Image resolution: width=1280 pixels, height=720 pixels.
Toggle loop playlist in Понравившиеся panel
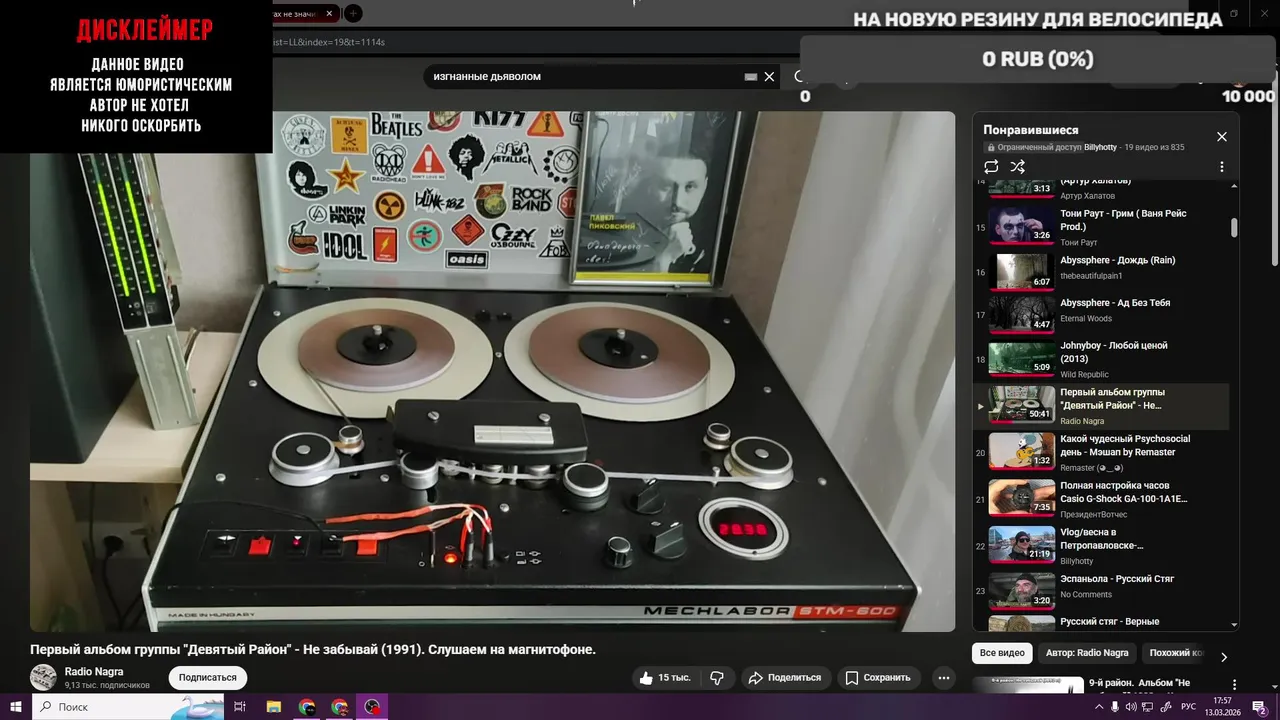[x=991, y=167]
